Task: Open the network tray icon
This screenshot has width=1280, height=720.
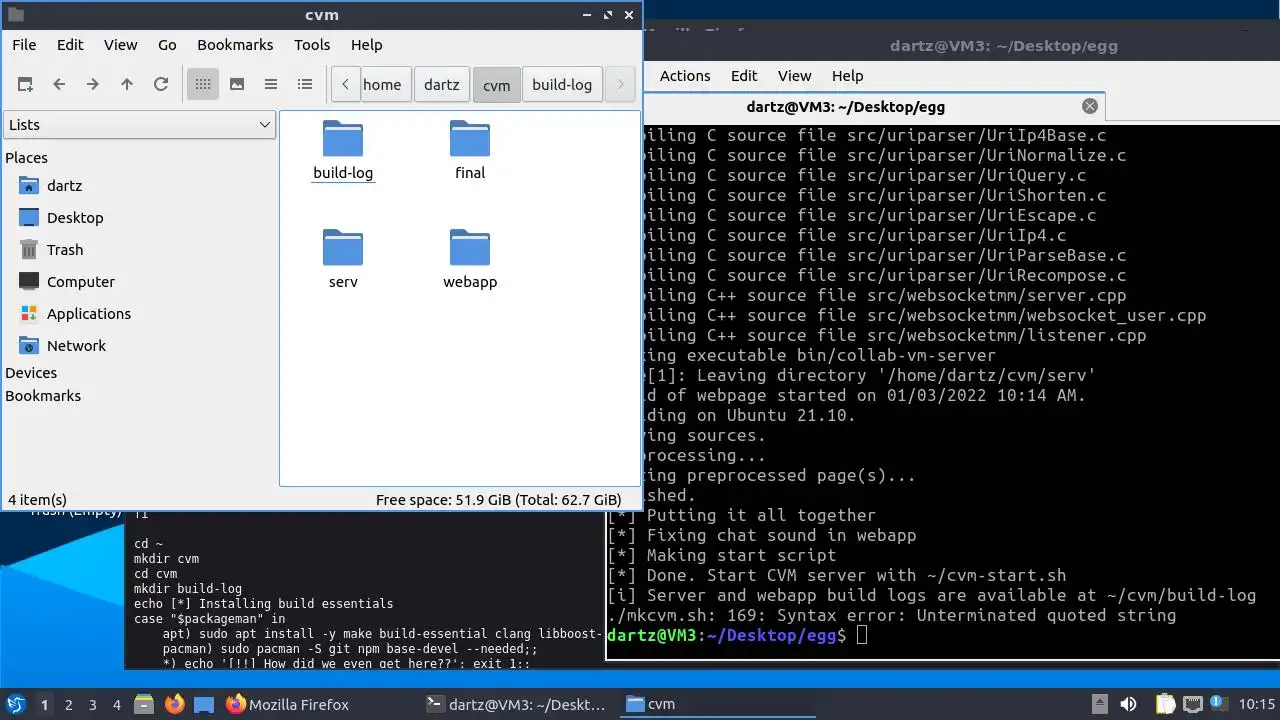Action: click(x=1192, y=704)
